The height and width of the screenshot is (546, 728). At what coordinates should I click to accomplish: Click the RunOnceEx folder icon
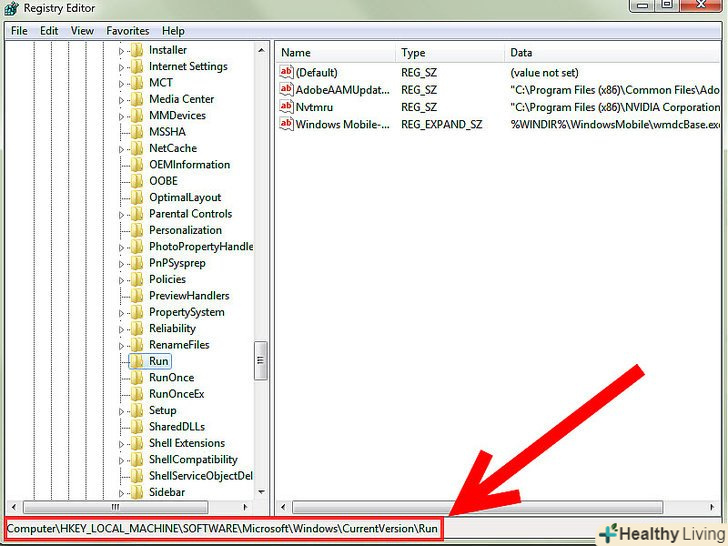[136, 394]
